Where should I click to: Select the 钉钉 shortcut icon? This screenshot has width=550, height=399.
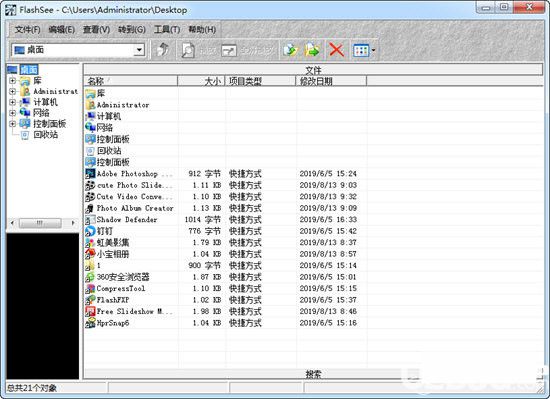point(90,231)
